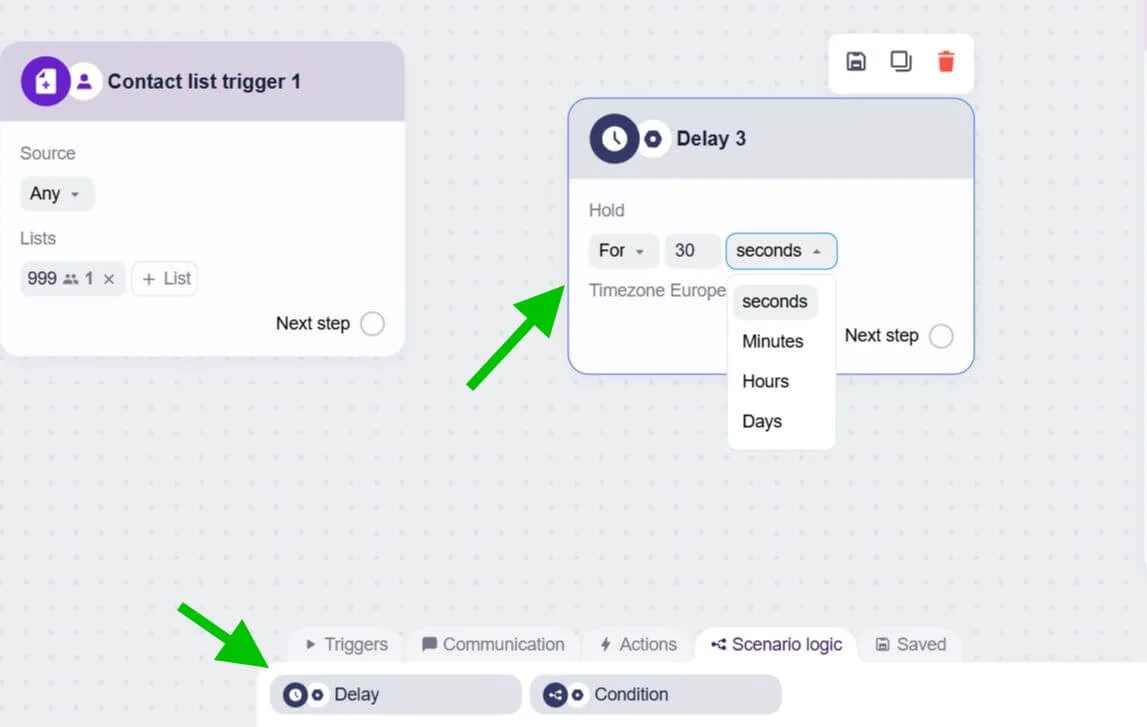This screenshot has height=727, width=1147.
Task: Click the Contact list trigger 1 title
Action: [x=204, y=81]
